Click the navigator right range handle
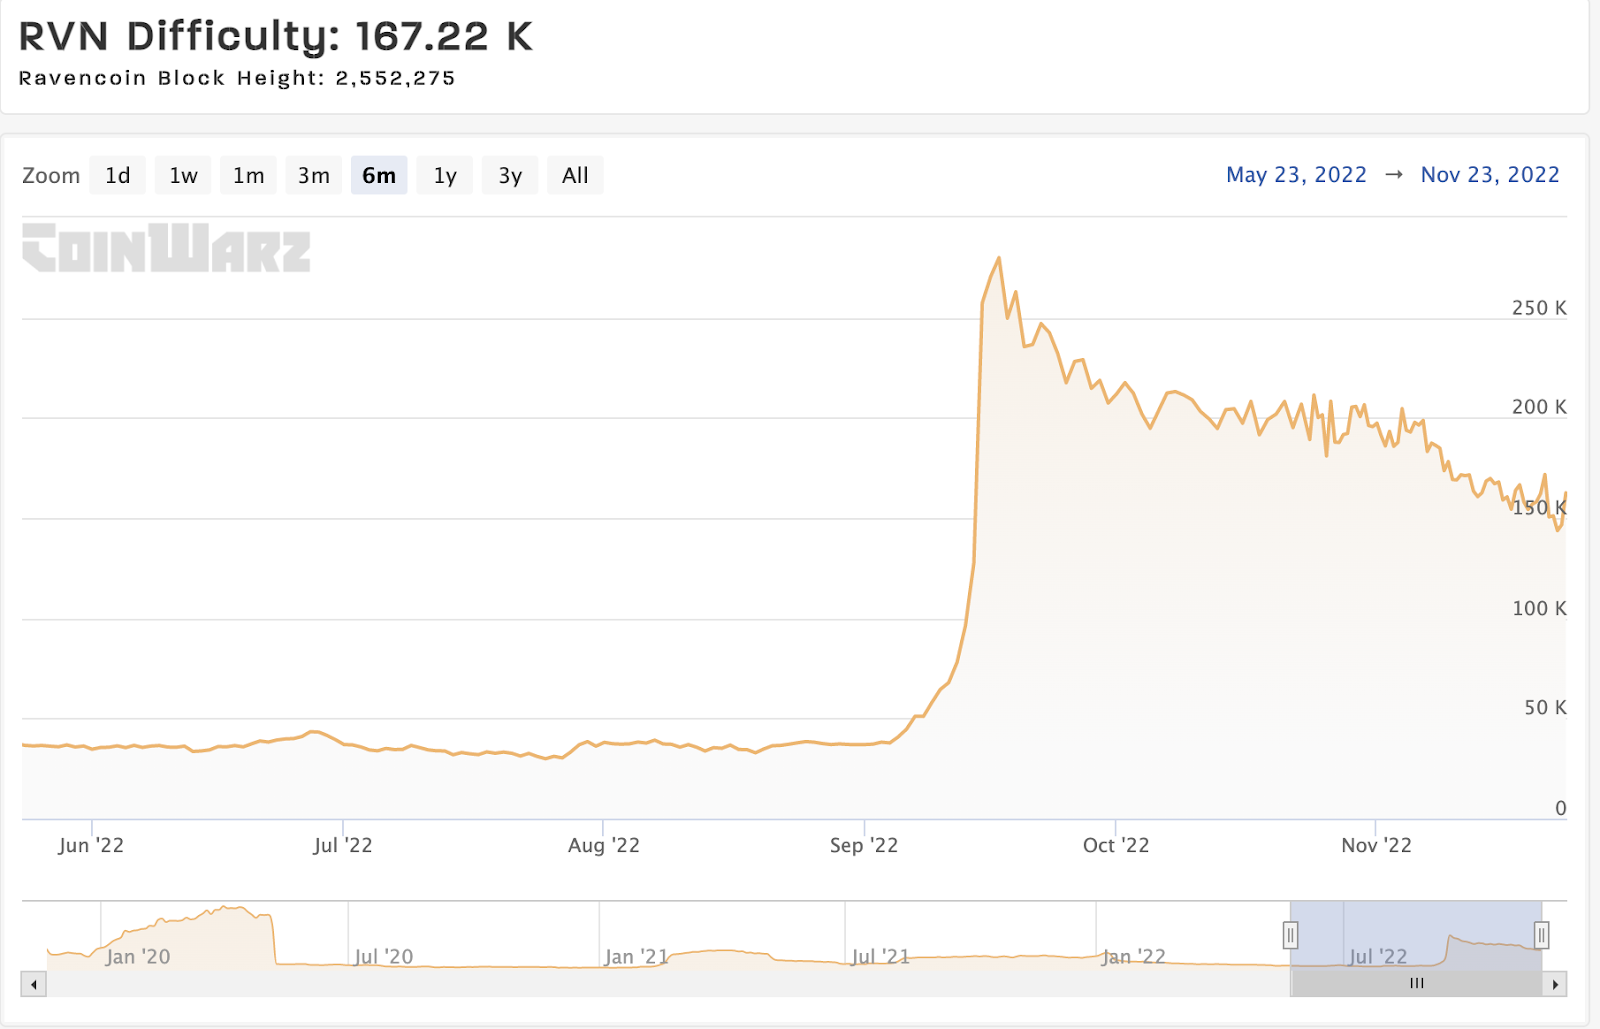1600x1029 pixels. click(x=1542, y=935)
